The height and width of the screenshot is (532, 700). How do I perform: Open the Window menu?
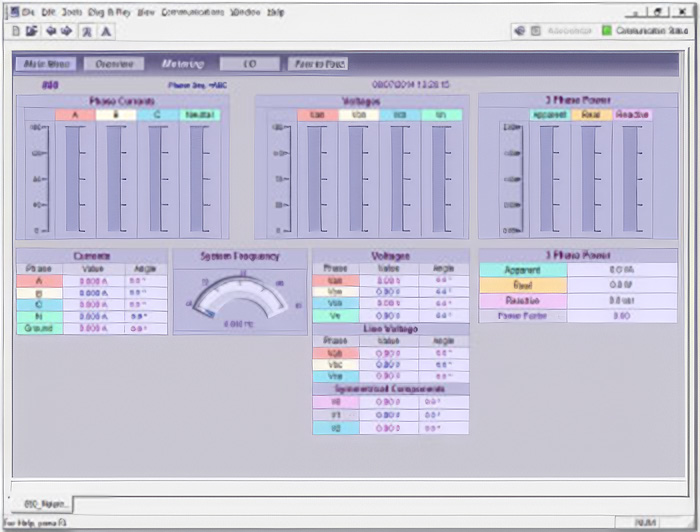click(245, 12)
